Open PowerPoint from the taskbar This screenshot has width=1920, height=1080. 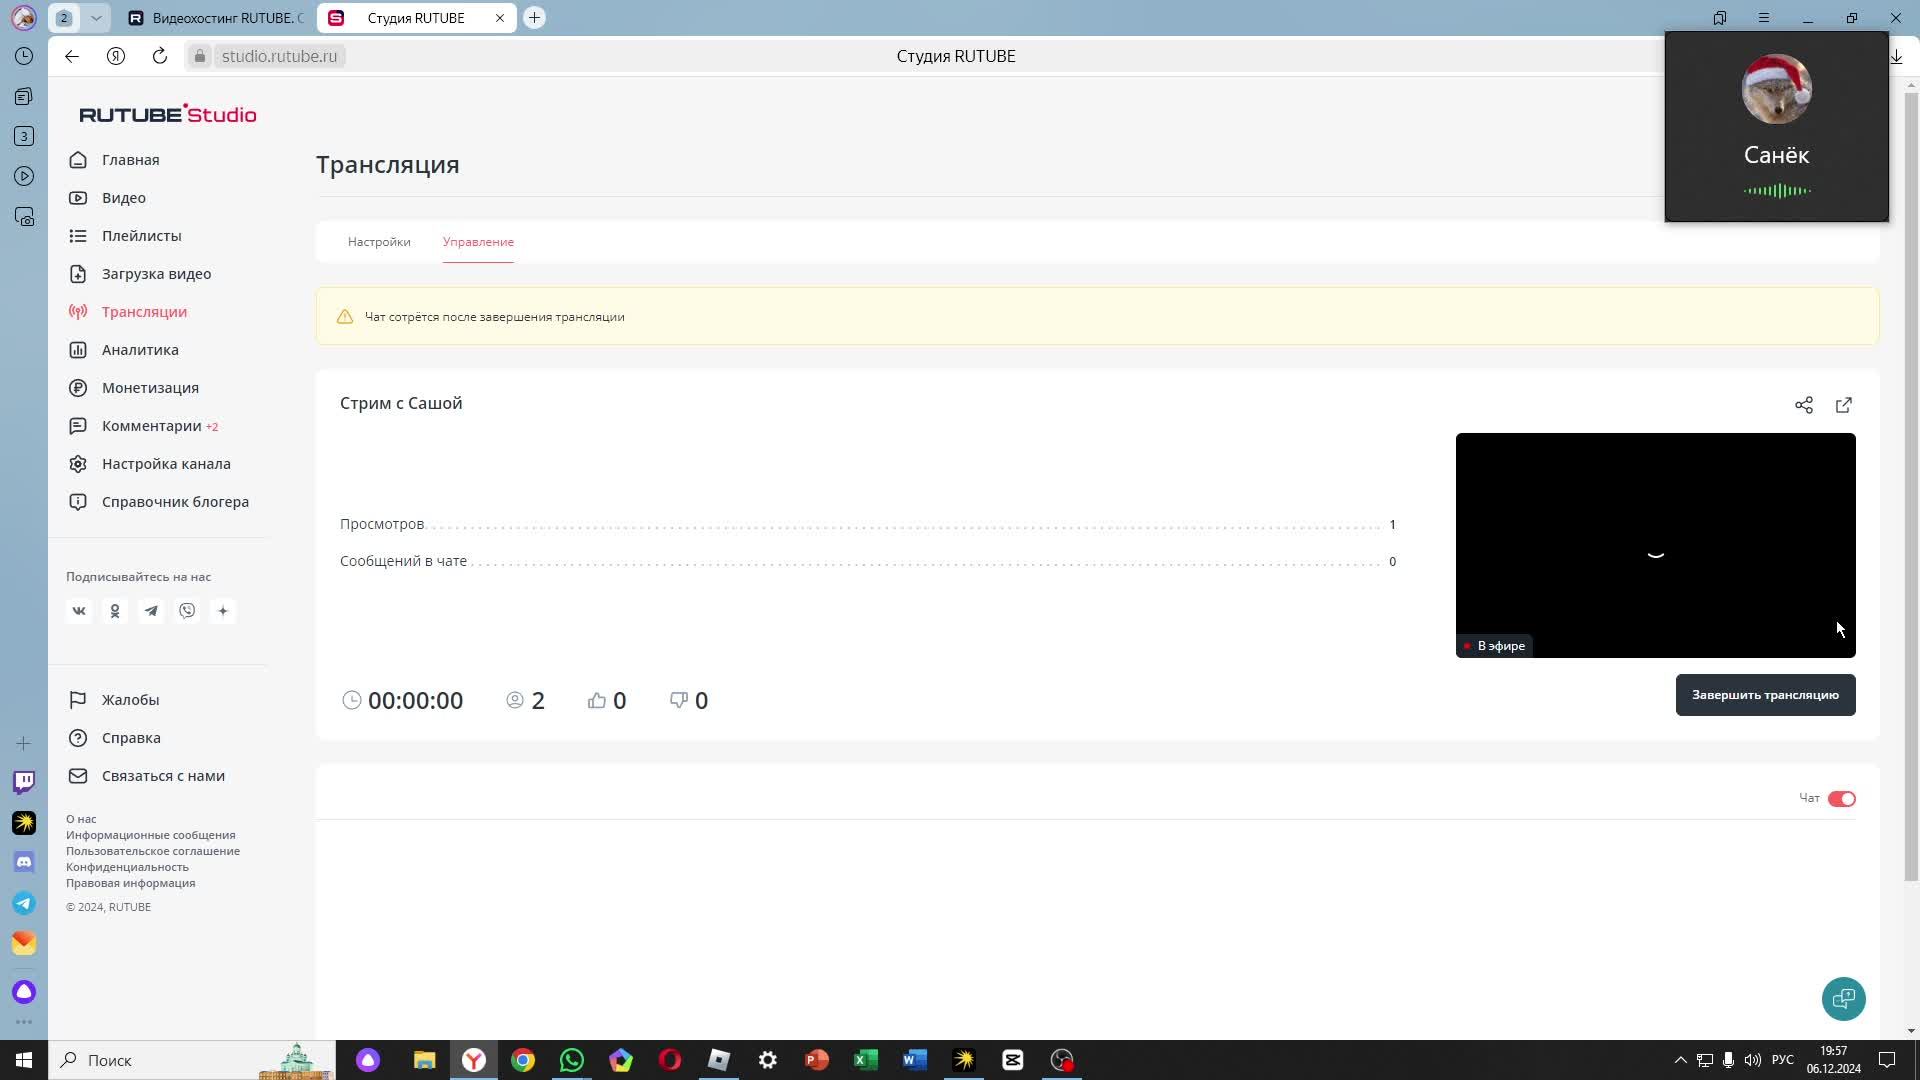point(817,1060)
